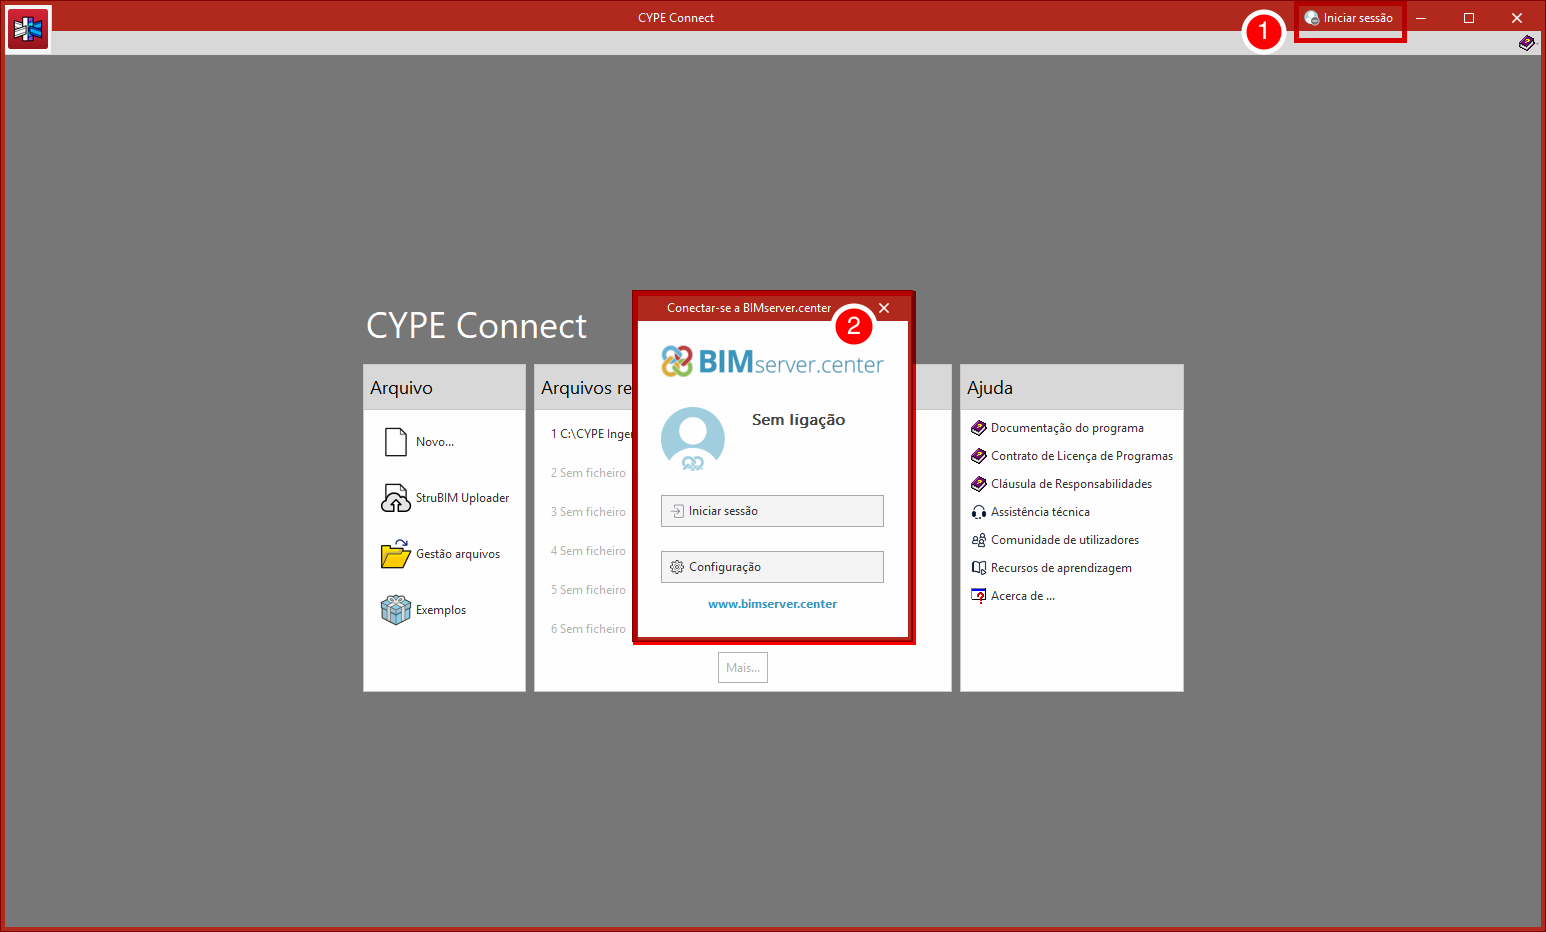Visit the www.bimserver.center link
The width and height of the screenshot is (1546, 932).
(x=772, y=604)
